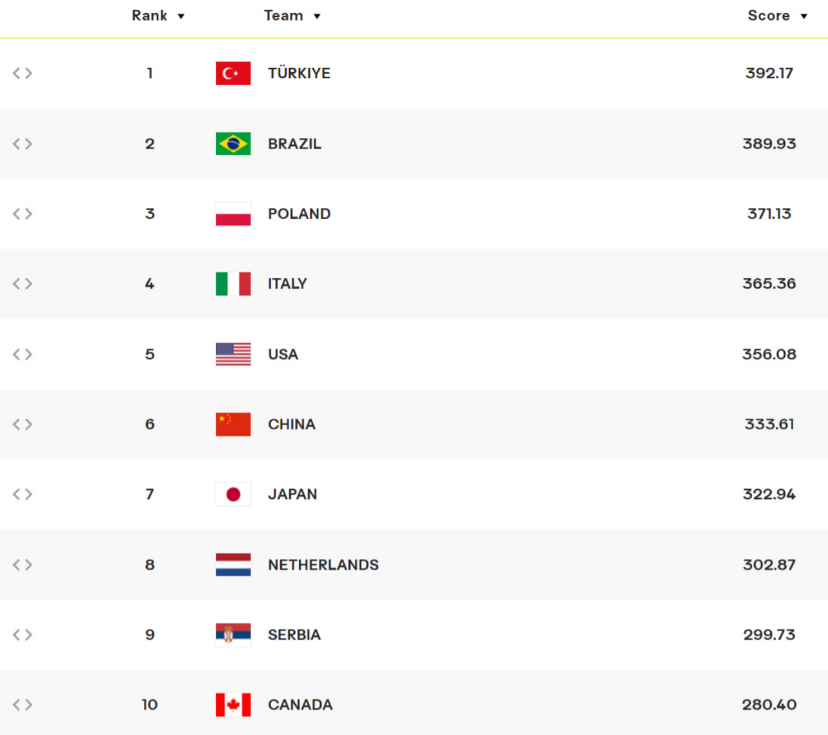The height and width of the screenshot is (735, 828).
Task: Click the Türkiye flag icon
Action: click(233, 73)
